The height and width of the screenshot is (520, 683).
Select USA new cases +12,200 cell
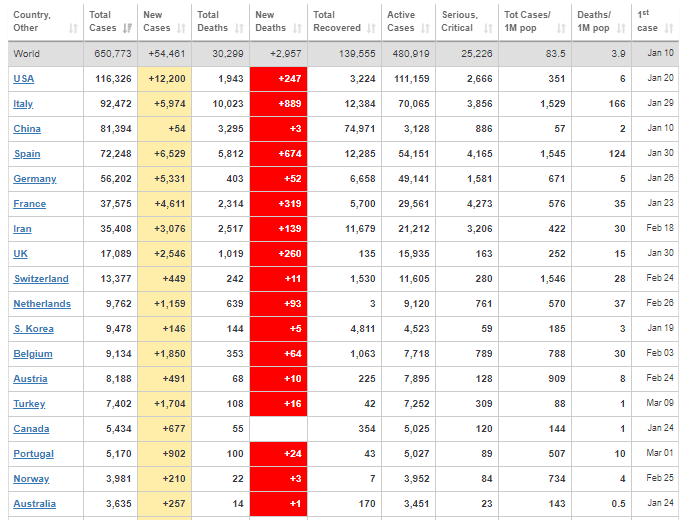[164, 79]
